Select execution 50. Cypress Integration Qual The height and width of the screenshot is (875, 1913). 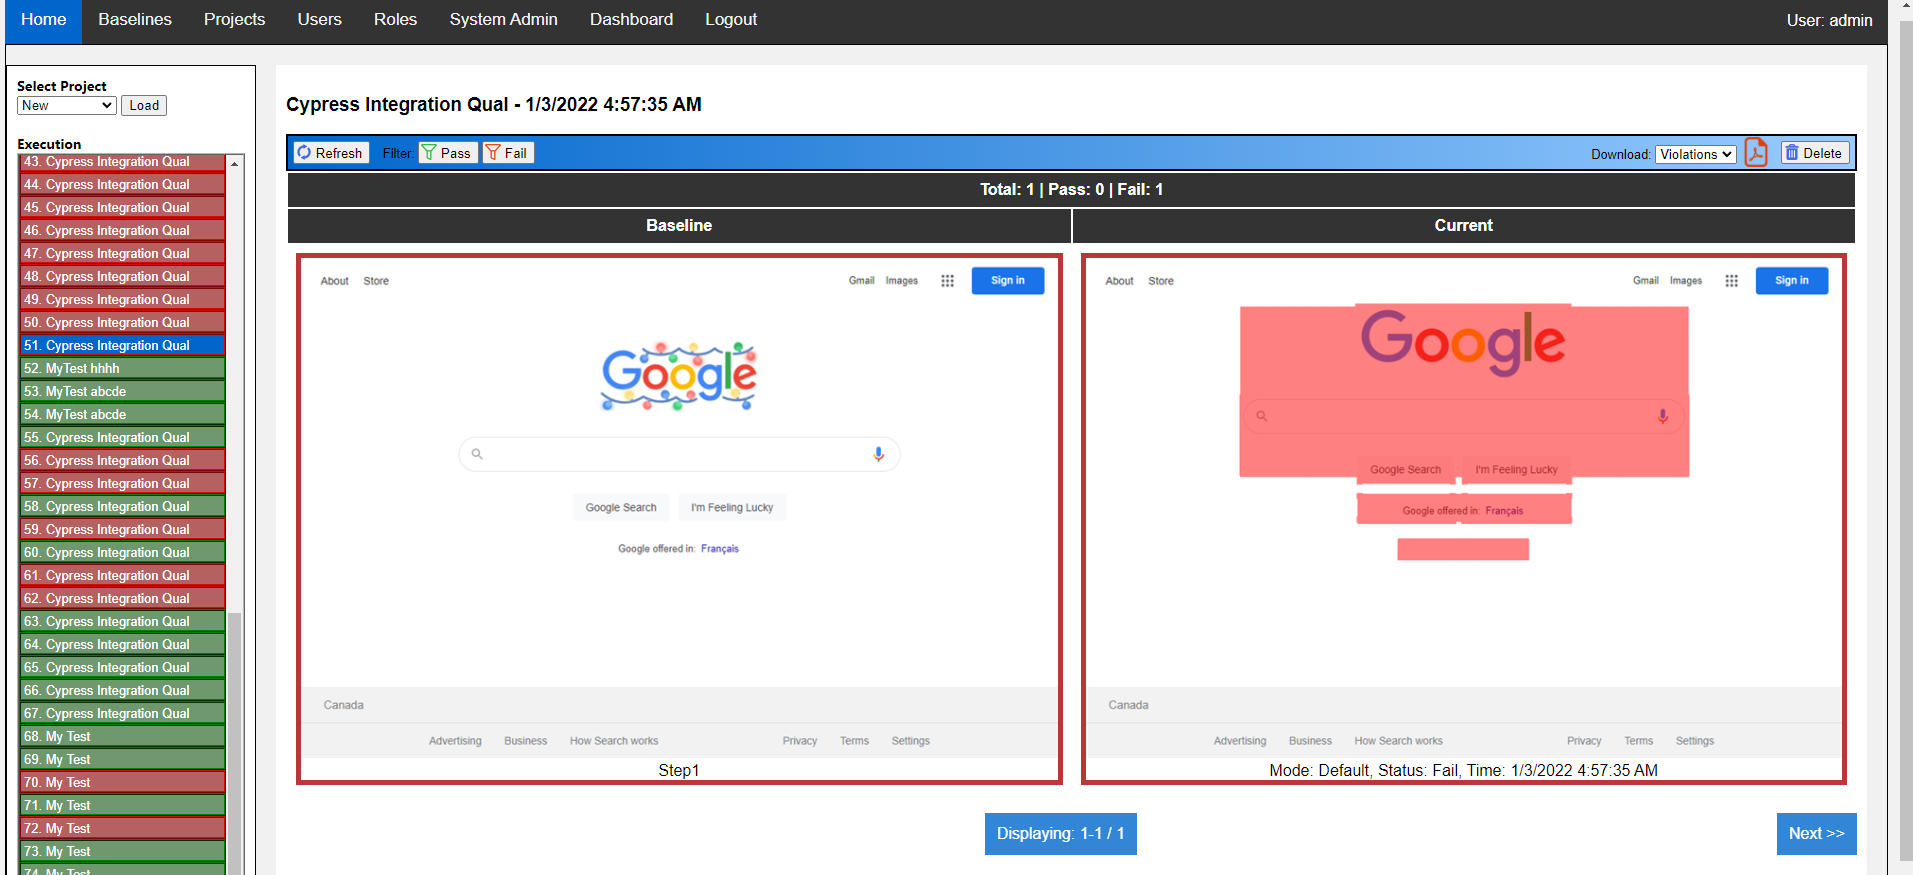[122, 323]
